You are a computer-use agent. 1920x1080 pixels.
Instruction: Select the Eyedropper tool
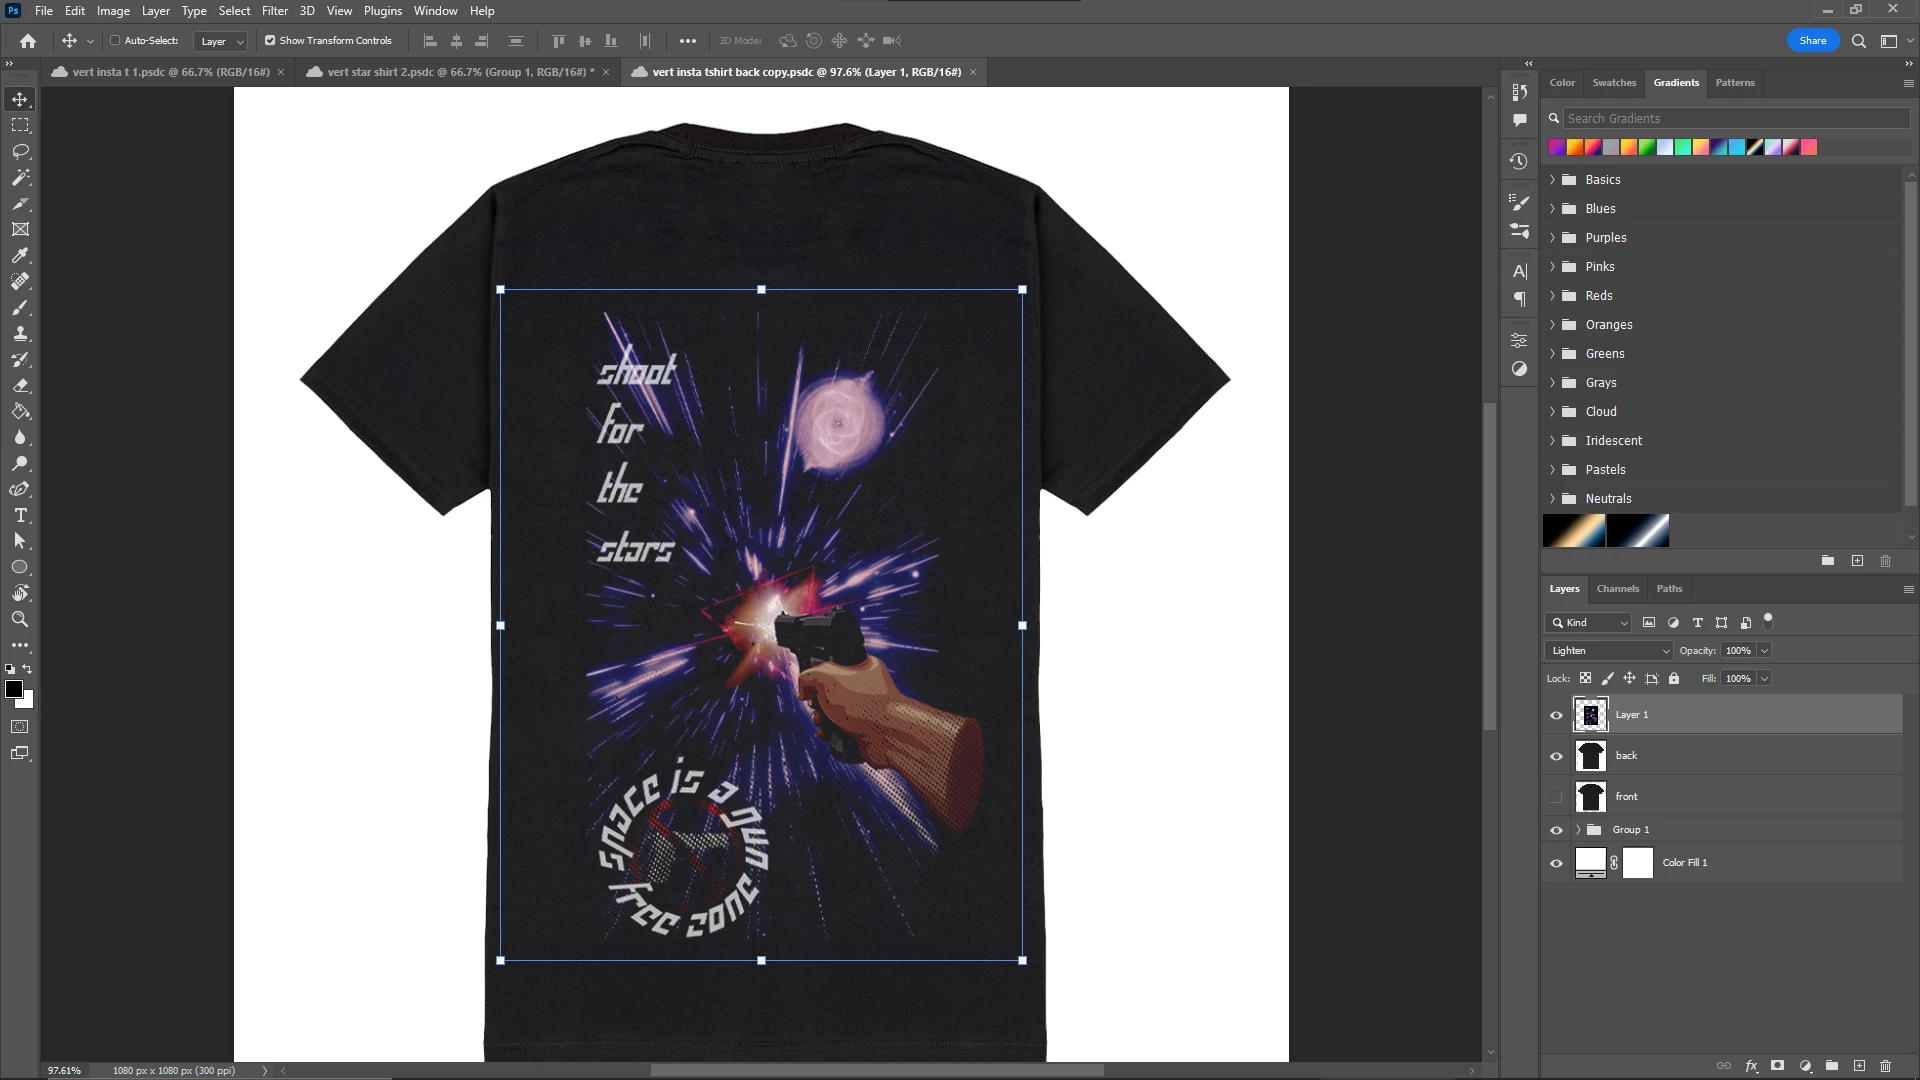coord(20,256)
